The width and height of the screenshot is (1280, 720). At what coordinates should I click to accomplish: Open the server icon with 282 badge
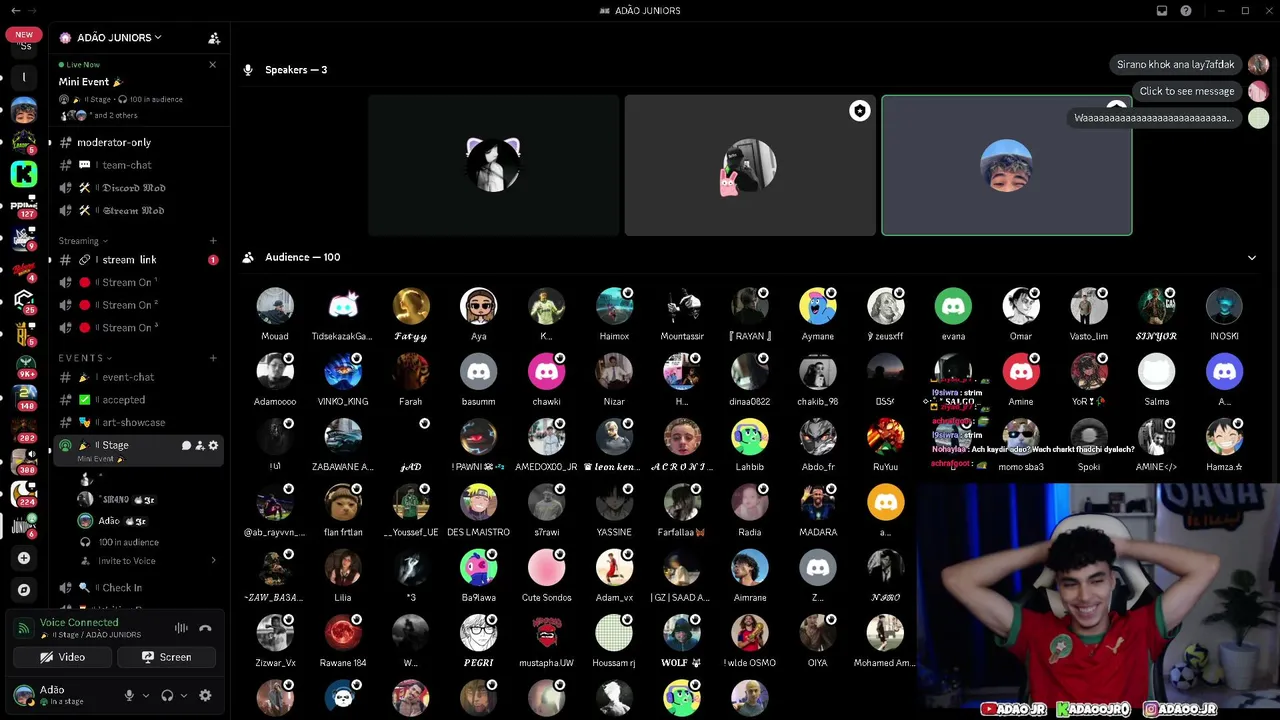(24, 429)
